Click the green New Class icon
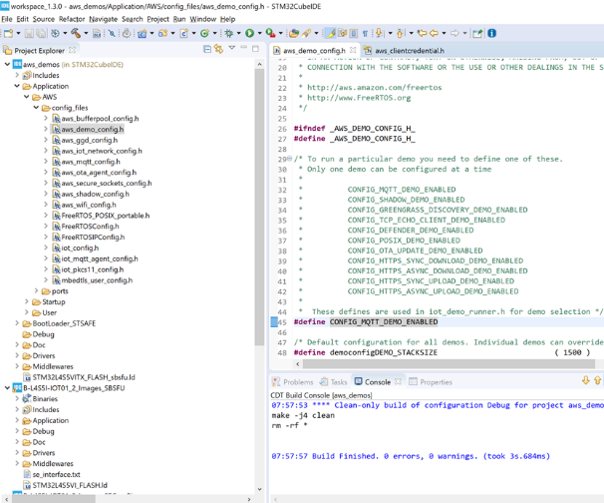 point(205,34)
